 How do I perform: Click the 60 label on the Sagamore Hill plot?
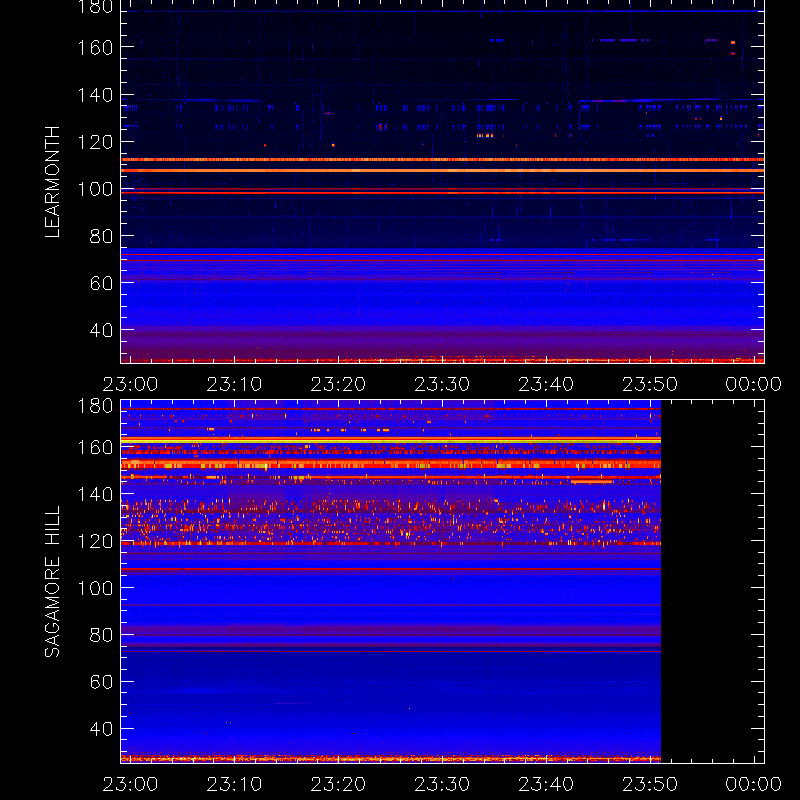(x=101, y=682)
